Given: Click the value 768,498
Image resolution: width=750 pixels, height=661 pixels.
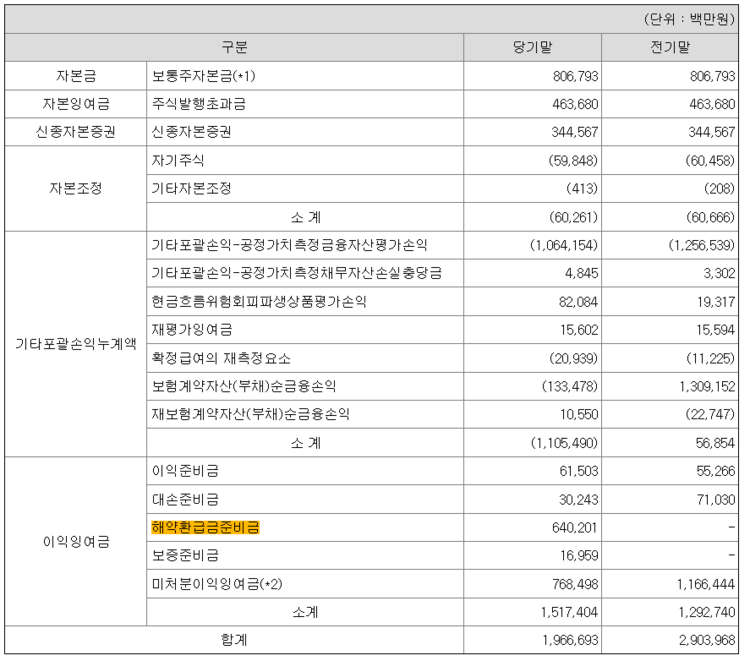Looking at the screenshot, I should click(575, 584).
